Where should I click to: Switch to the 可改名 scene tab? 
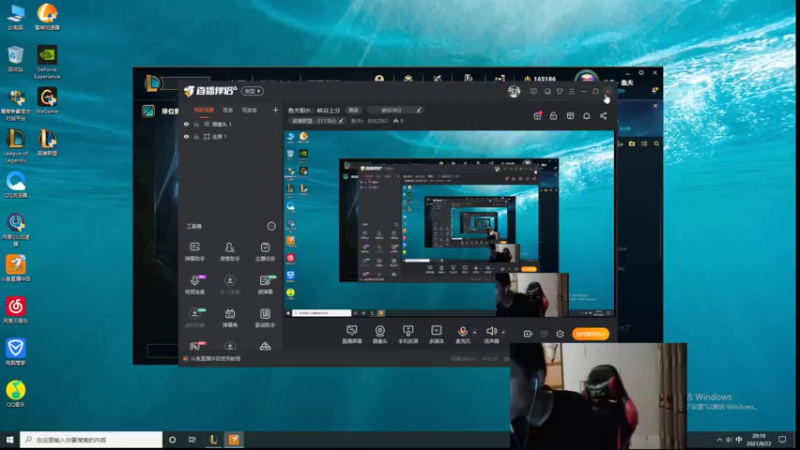click(x=249, y=110)
